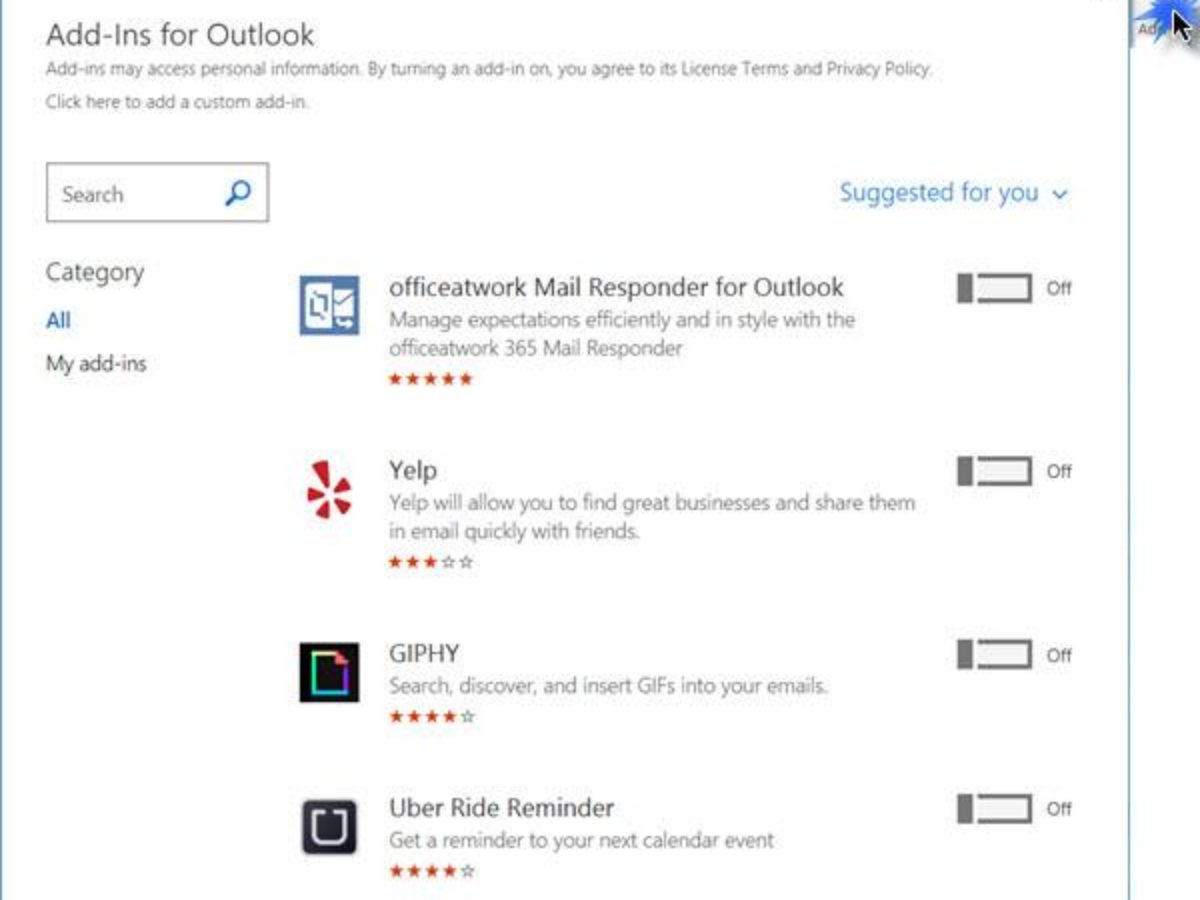Viewport: 1200px width, 900px height.
Task: Click the magnifier search icon
Action: (x=238, y=193)
